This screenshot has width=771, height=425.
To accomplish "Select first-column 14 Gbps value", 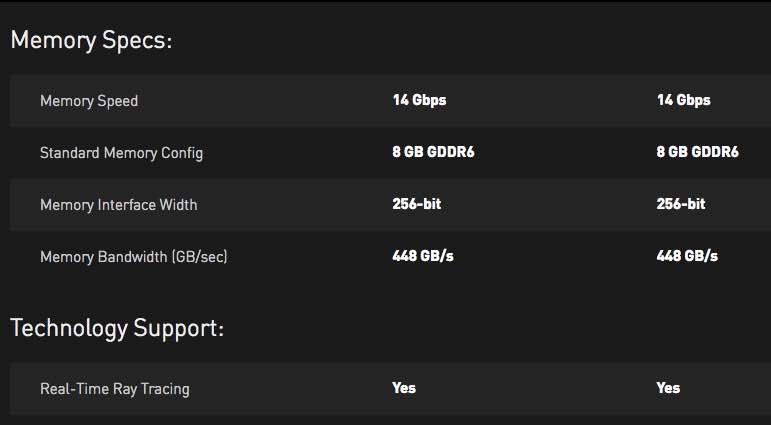I will coord(419,100).
